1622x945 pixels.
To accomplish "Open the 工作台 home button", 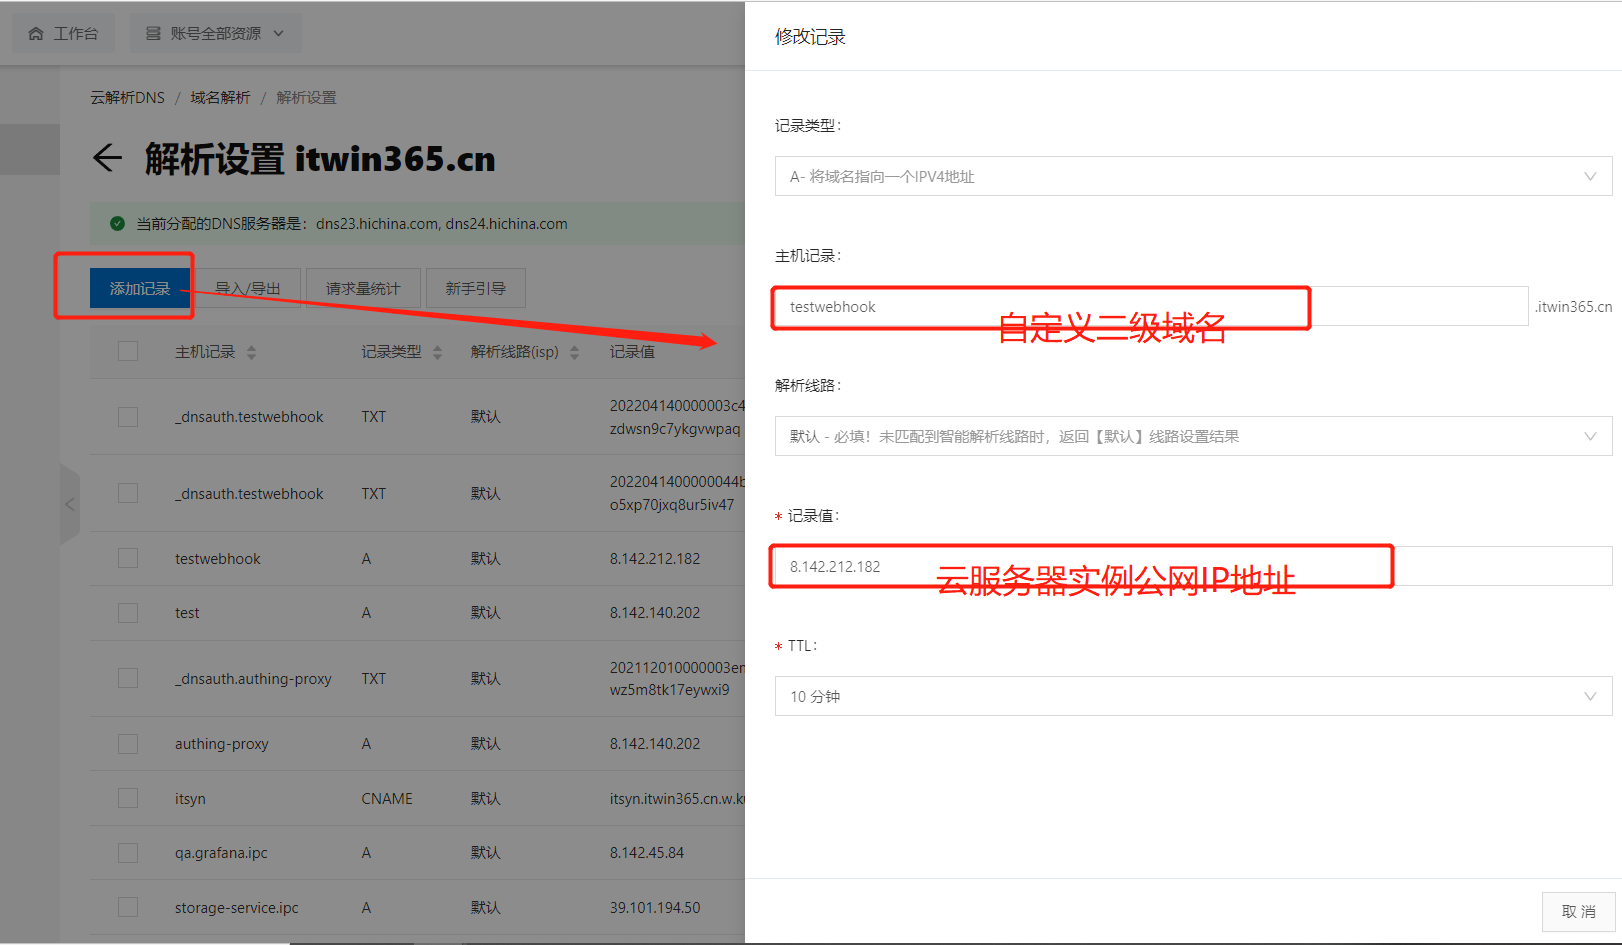I will tap(63, 34).
